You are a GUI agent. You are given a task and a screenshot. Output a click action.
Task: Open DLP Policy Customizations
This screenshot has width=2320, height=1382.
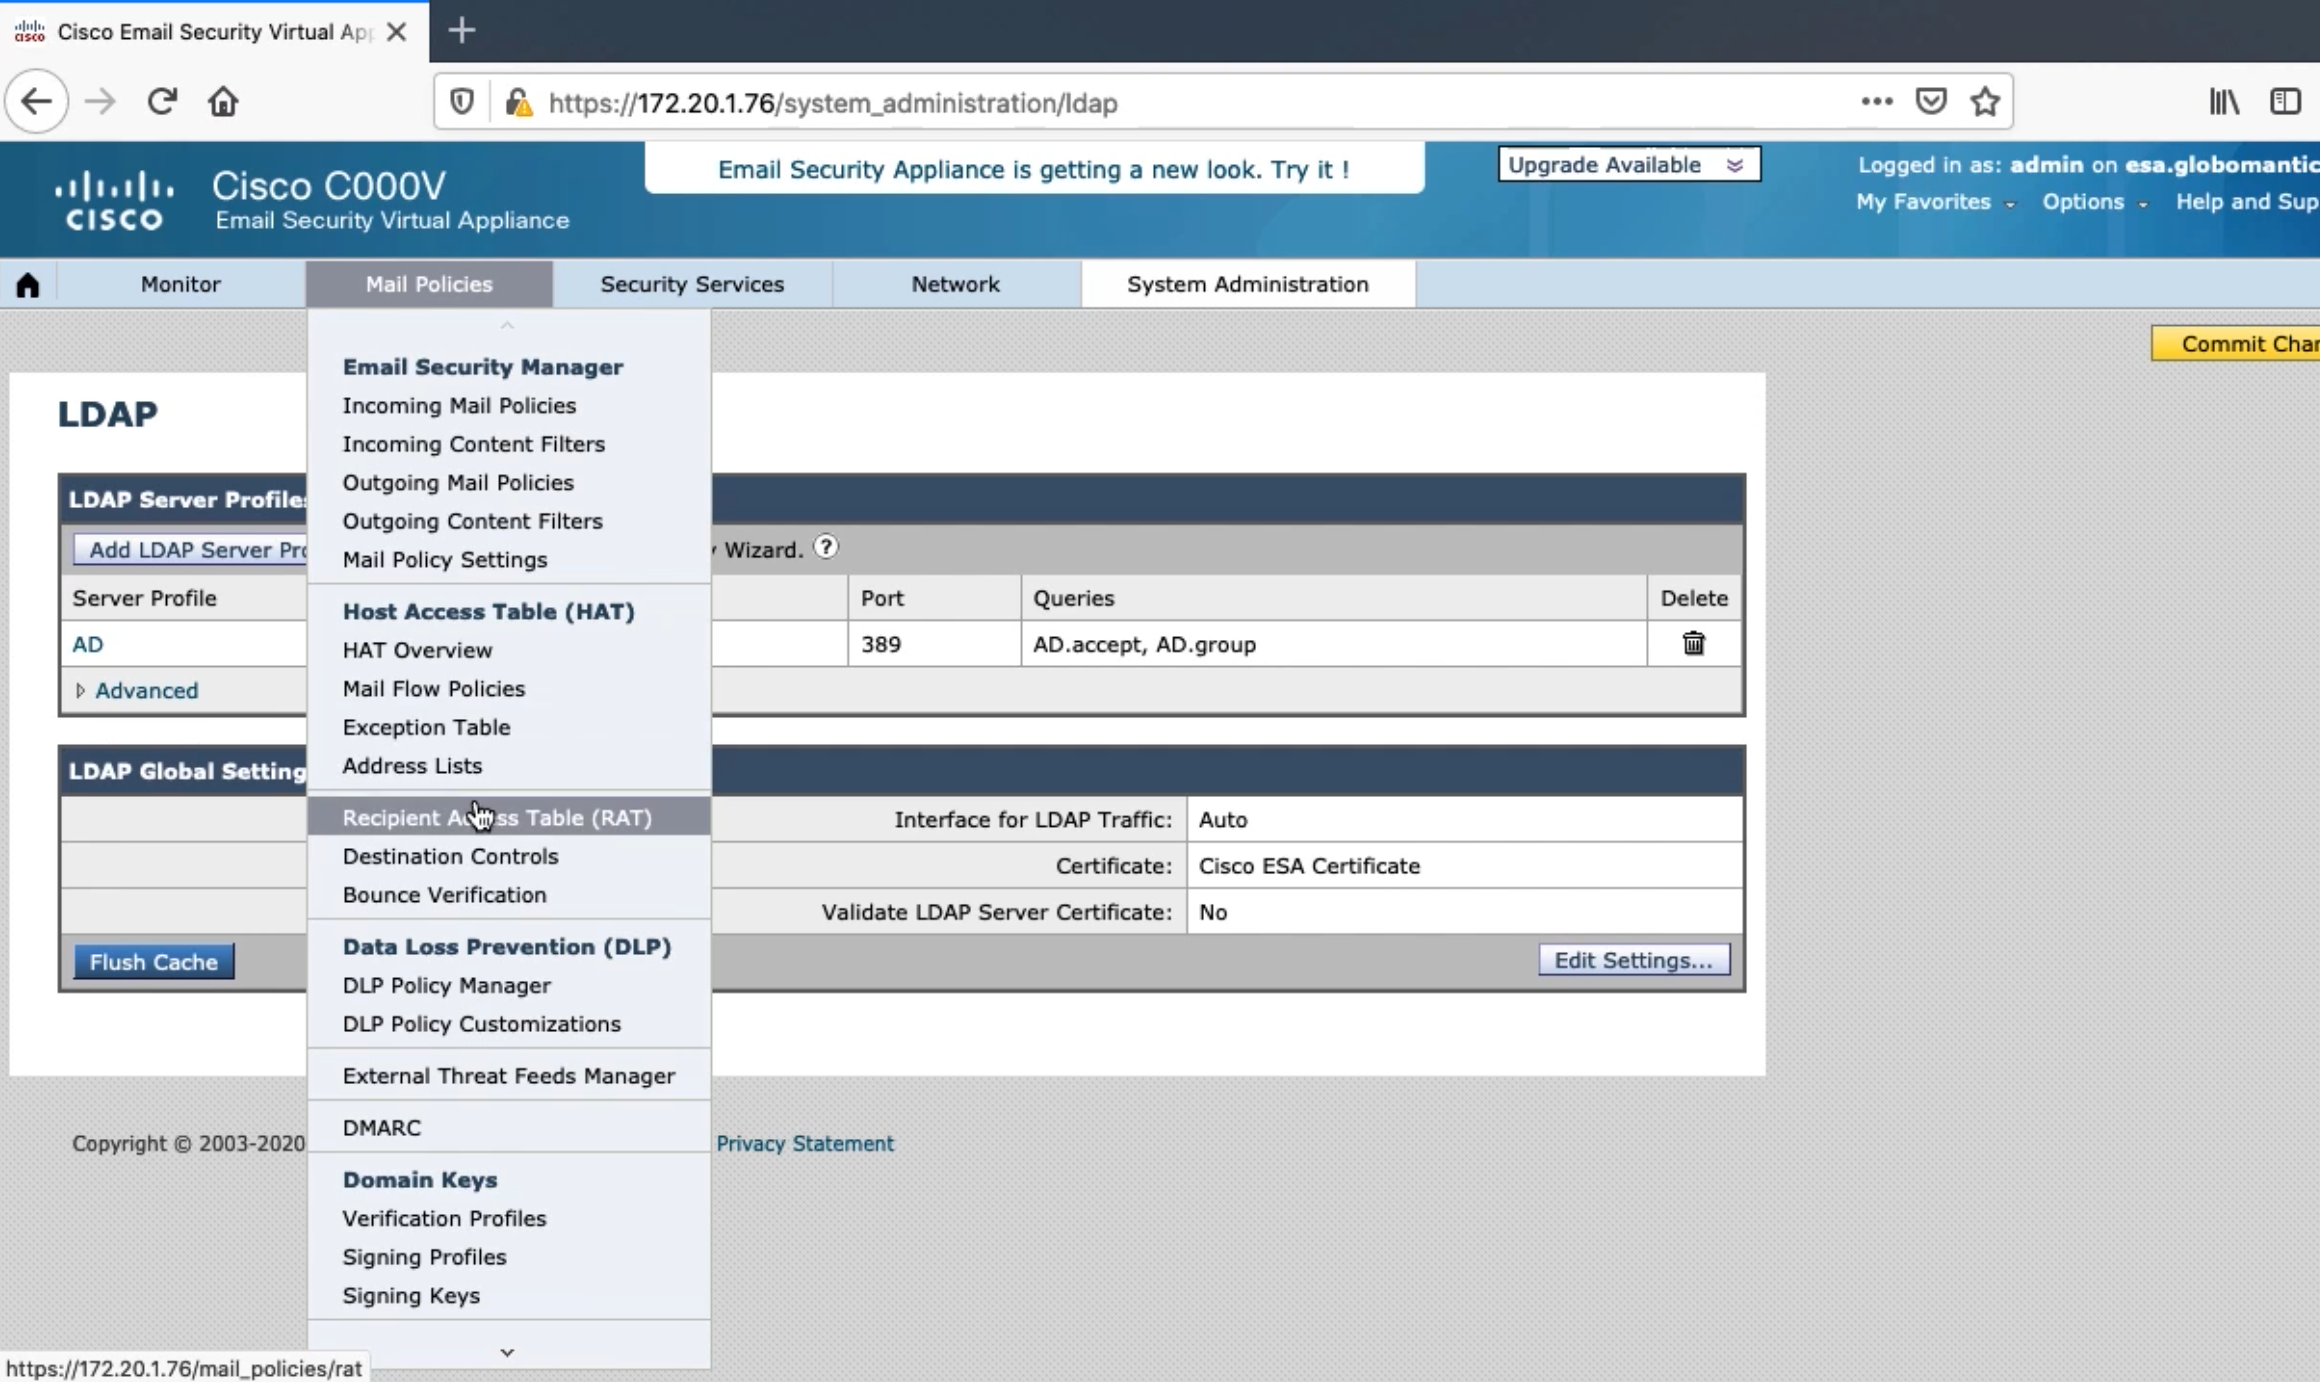pyautogui.click(x=481, y=1024)
